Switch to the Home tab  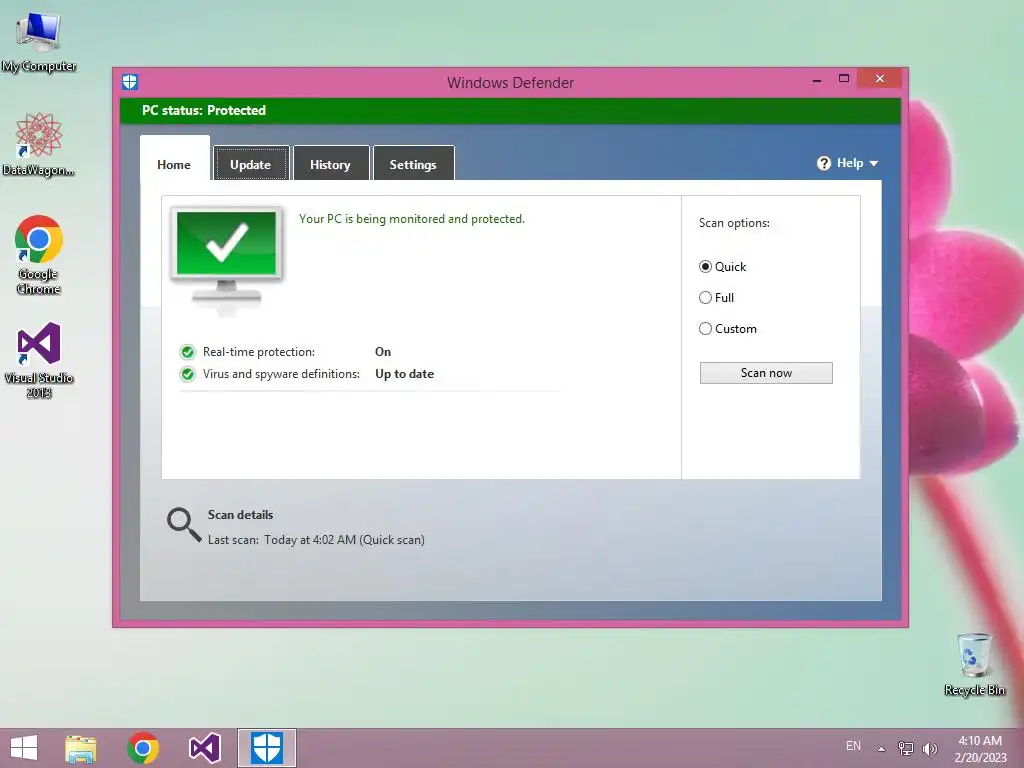click(174, 165)
